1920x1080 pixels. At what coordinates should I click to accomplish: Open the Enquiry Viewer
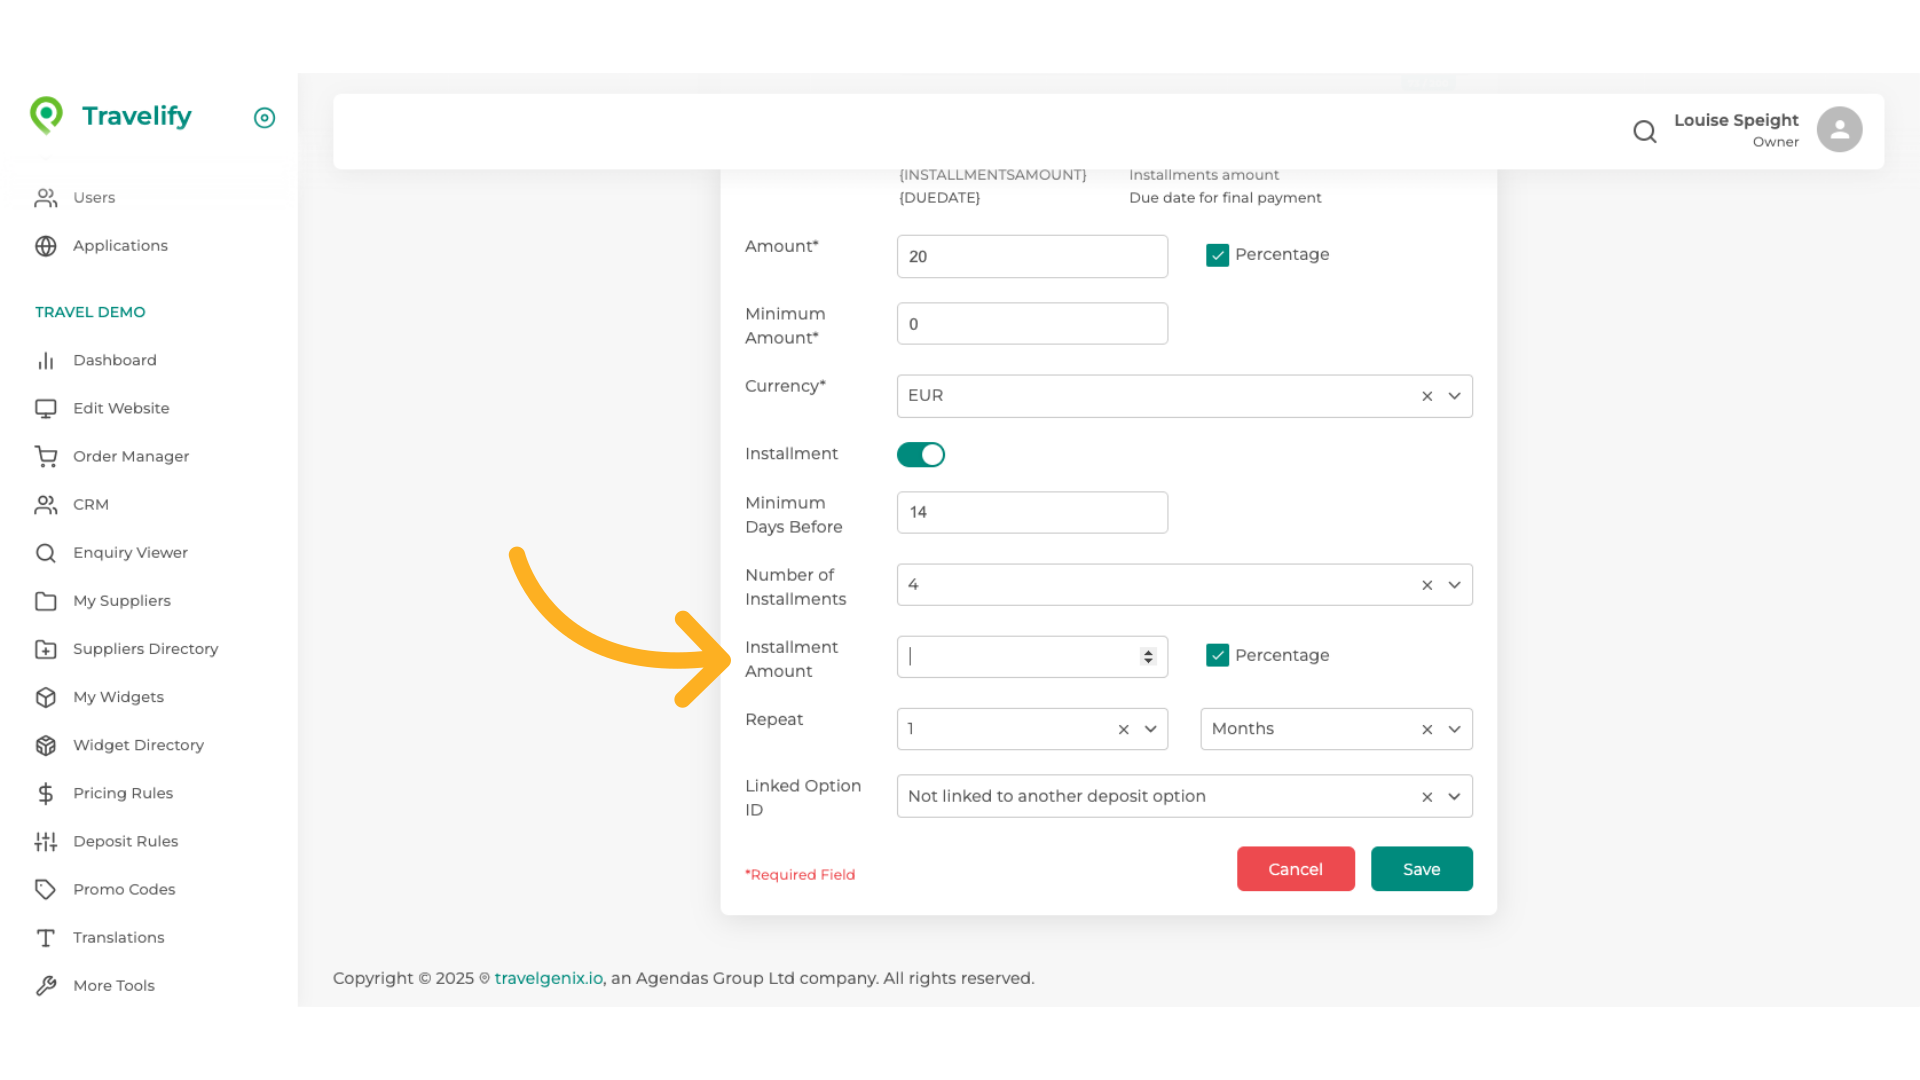[x=130, y=552]
